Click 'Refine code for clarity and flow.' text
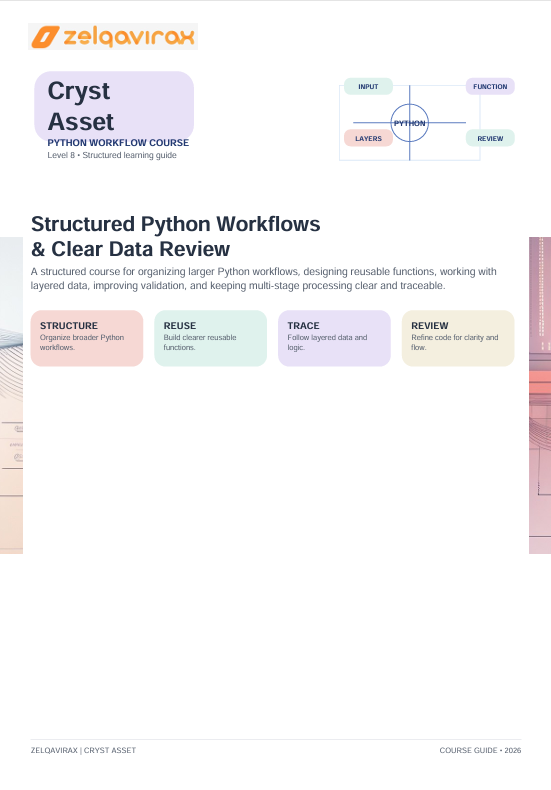The image size is (551, 790). [x=454, y=343]
